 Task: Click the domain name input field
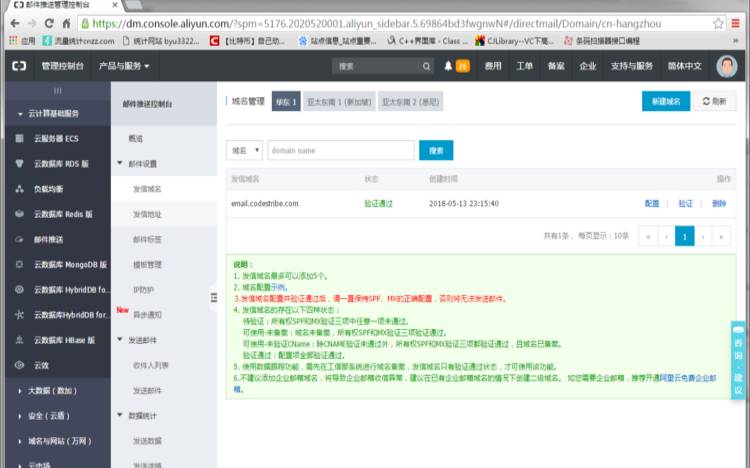tap(341, 150)
